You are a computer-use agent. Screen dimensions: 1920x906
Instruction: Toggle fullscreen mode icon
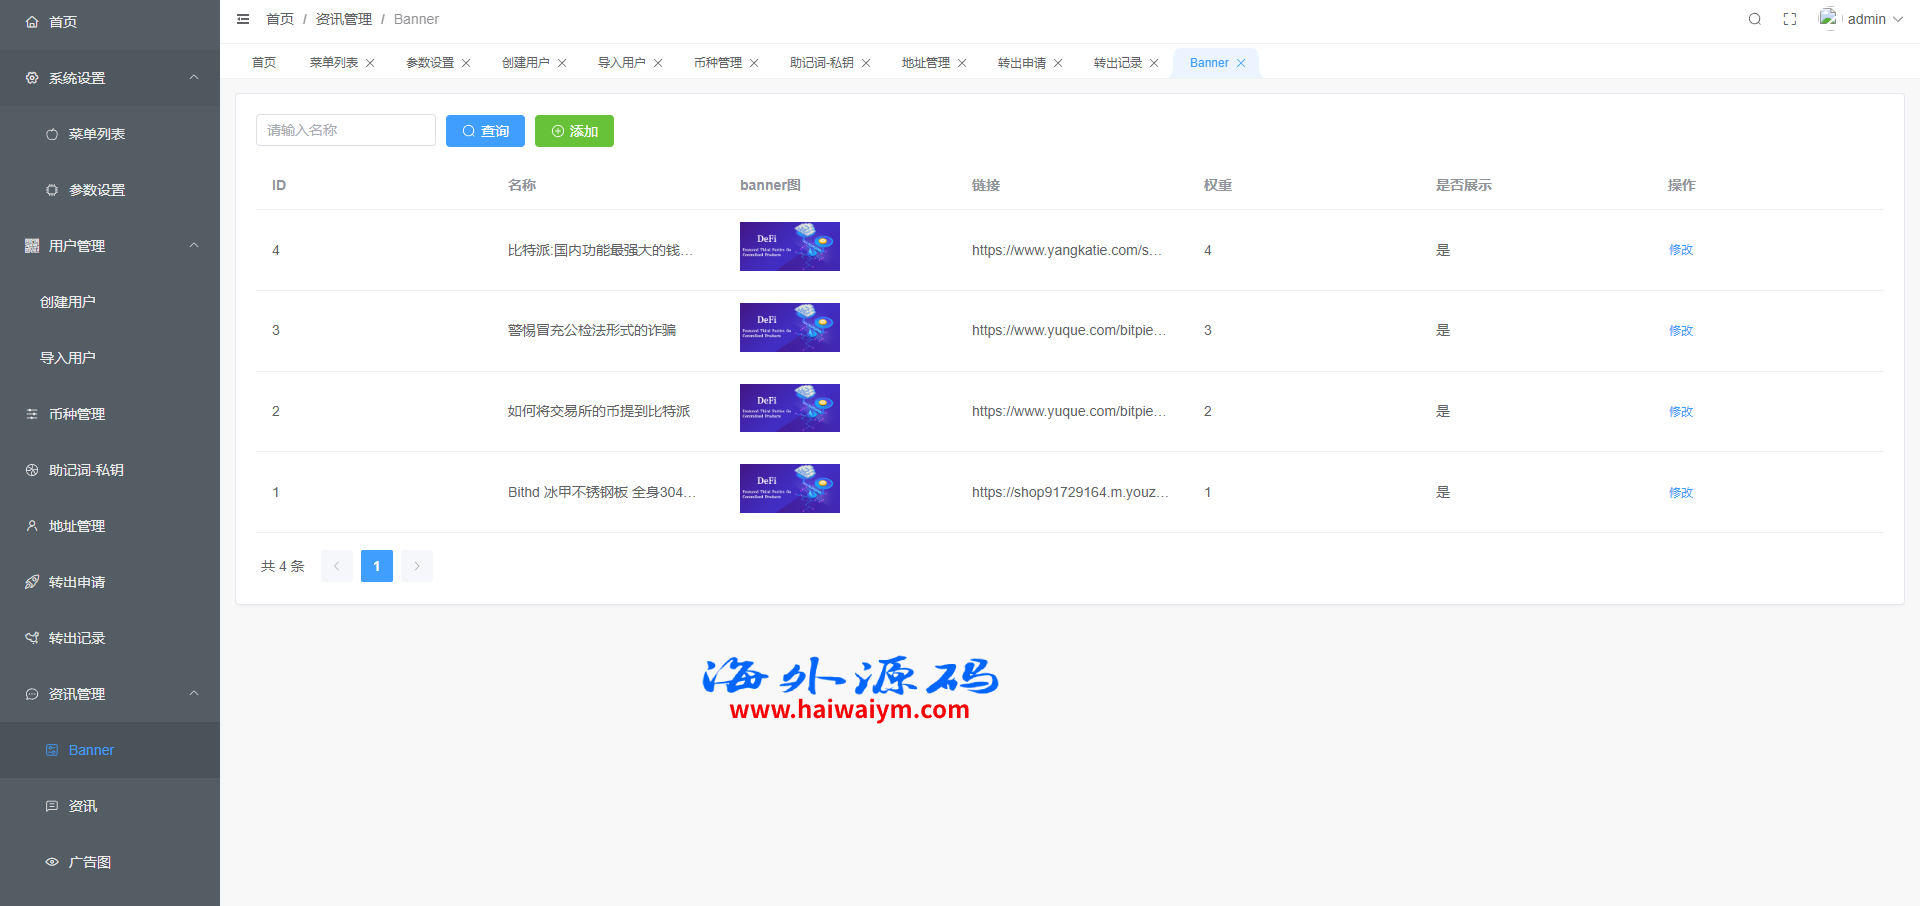click(x=1790, y=19)
